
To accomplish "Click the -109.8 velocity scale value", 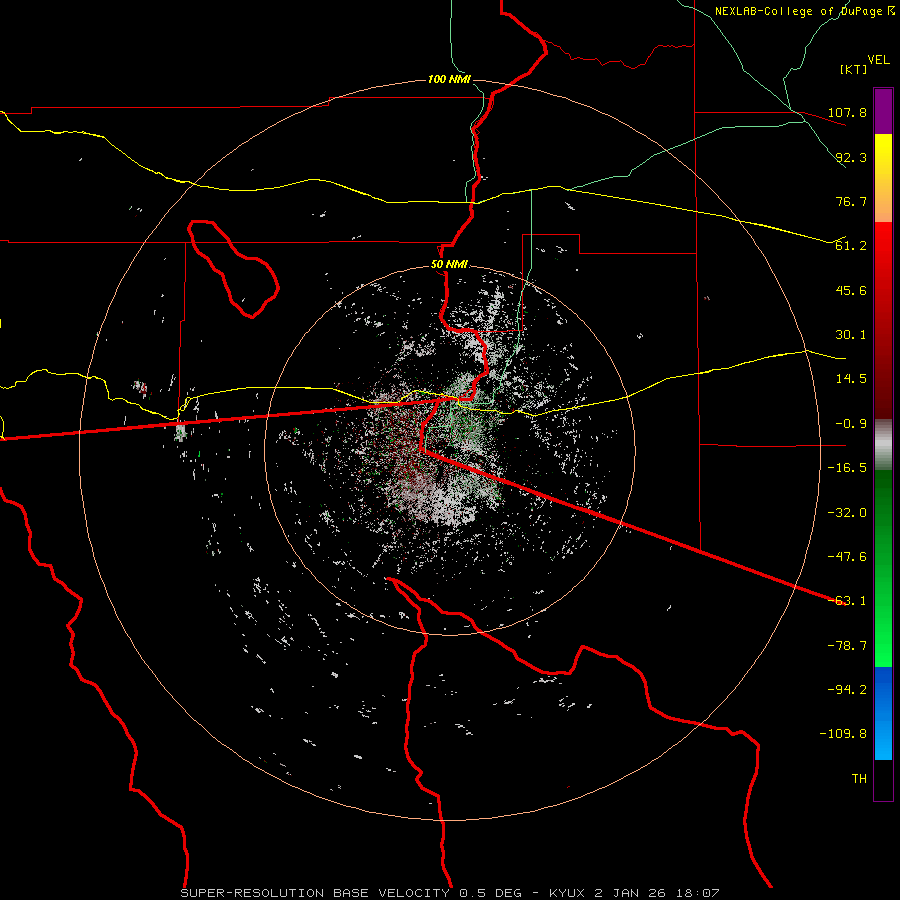I will (x=843, y=734).
